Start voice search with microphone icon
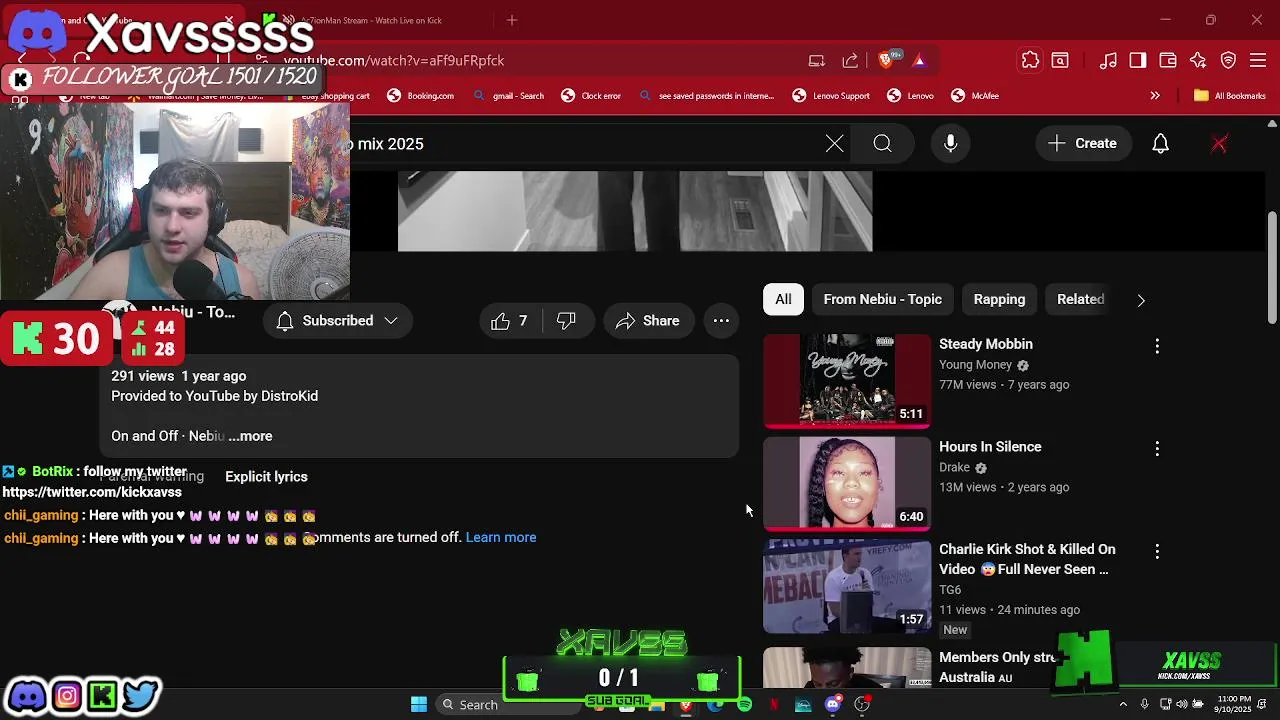The image size is (1280, 720). tap(951, 144)
